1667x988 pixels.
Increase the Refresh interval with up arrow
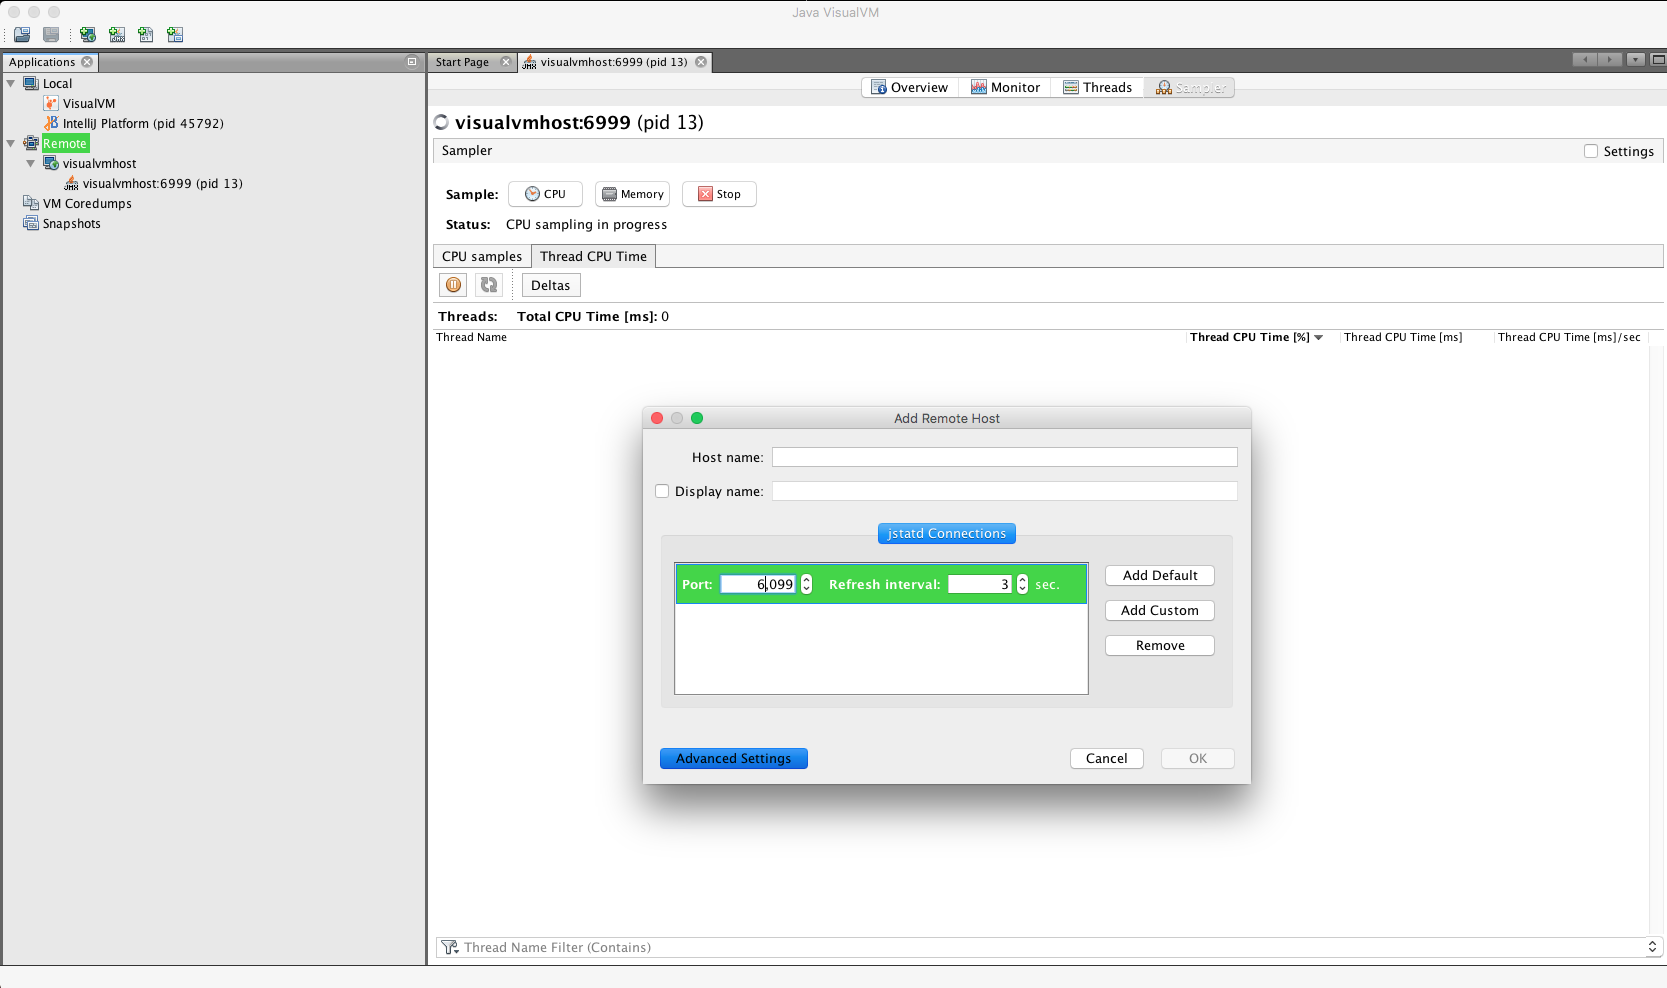(x=1022, y=579)
